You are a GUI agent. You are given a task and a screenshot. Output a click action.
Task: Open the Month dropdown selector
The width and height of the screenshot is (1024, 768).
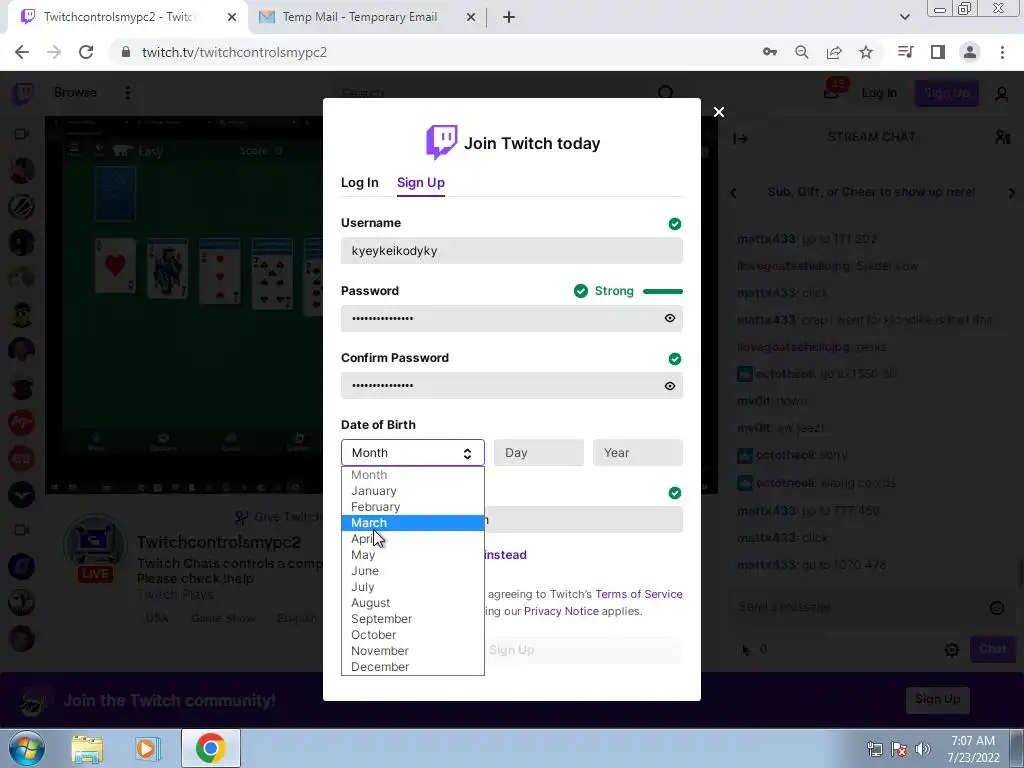click(x=412, y=453)
